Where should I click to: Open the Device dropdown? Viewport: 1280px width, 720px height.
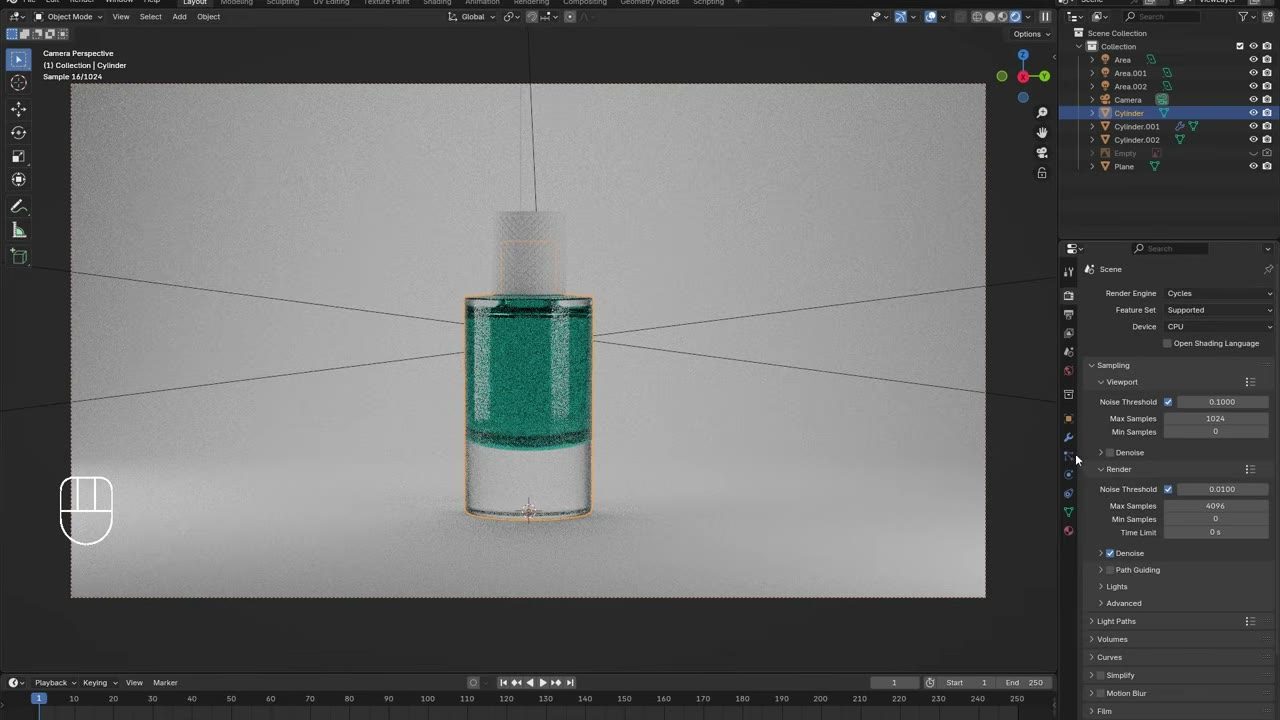[x=1219, y=326]
